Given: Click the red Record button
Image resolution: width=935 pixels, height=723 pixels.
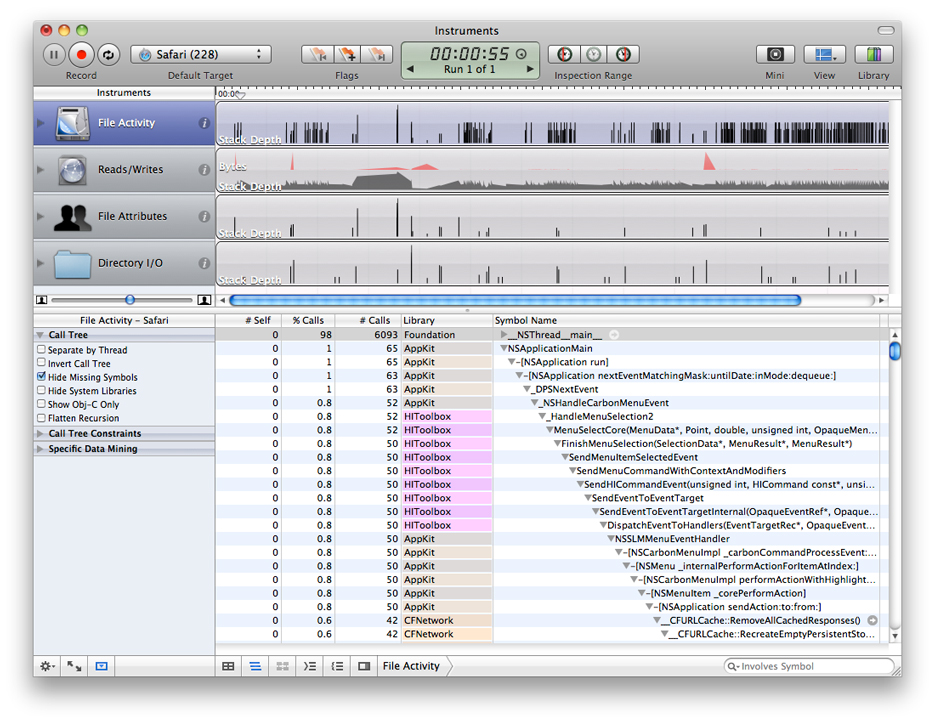Looking at the screenshot, I should coord(81,55).
